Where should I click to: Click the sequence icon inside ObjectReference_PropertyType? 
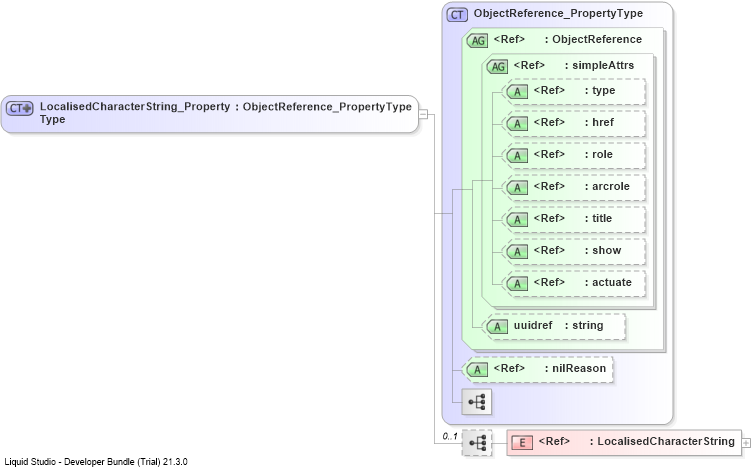(x=477, y=401)
